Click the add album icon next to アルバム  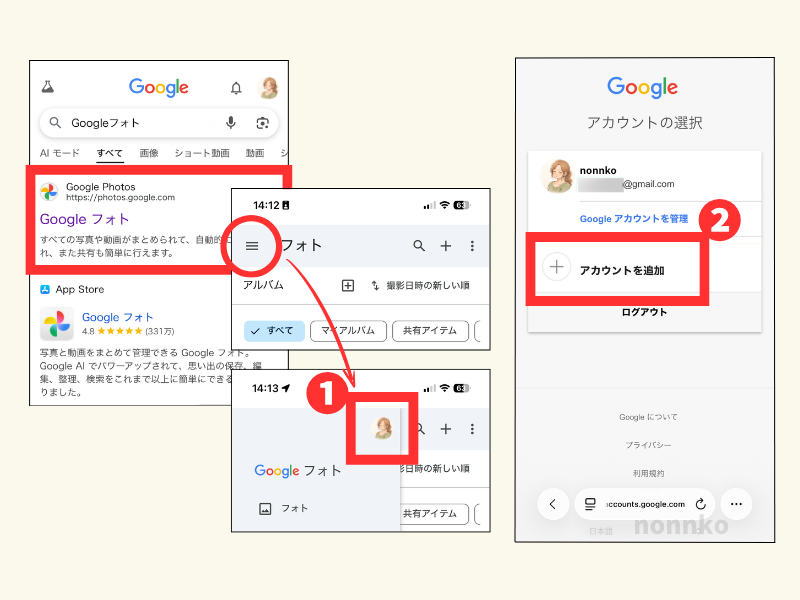click(x=348, y=286)
